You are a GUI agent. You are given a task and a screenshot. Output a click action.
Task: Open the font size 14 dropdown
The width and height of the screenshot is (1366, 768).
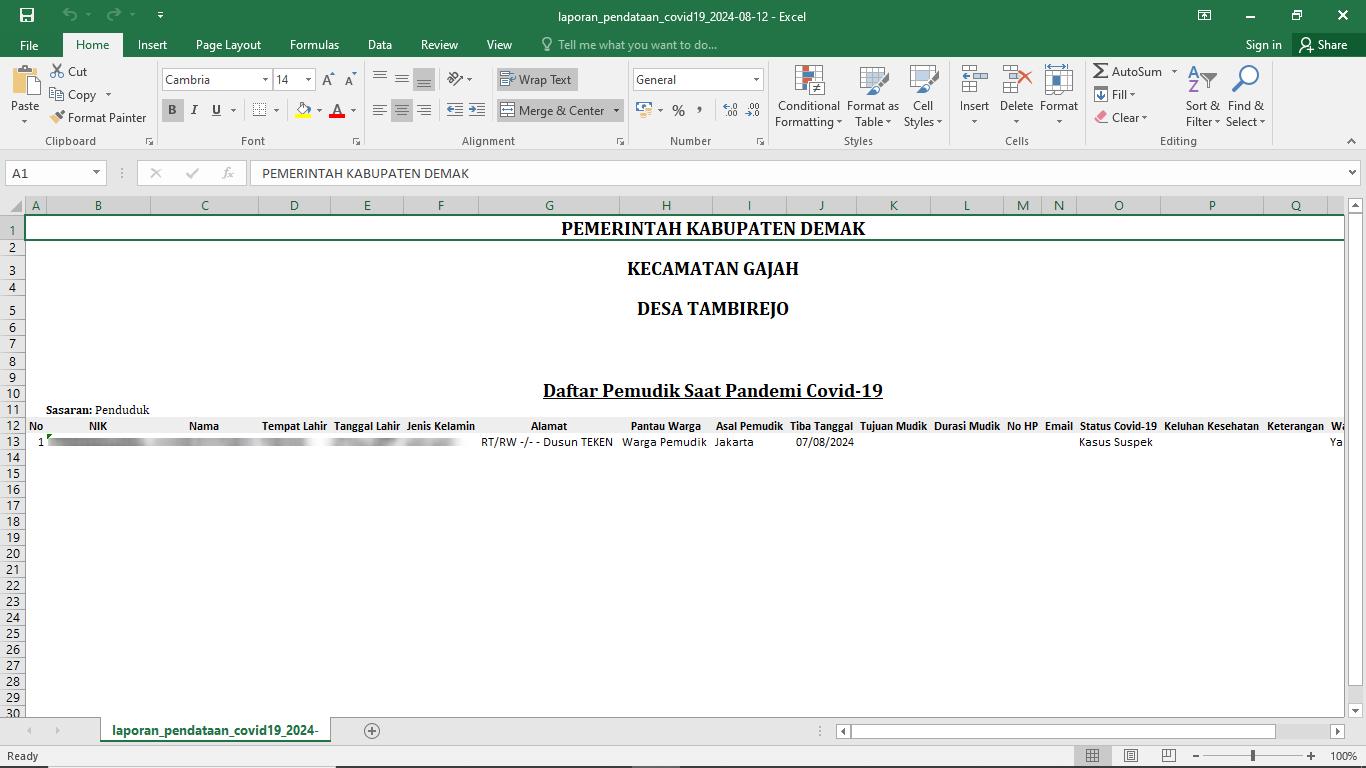click(x=309, y=80)
